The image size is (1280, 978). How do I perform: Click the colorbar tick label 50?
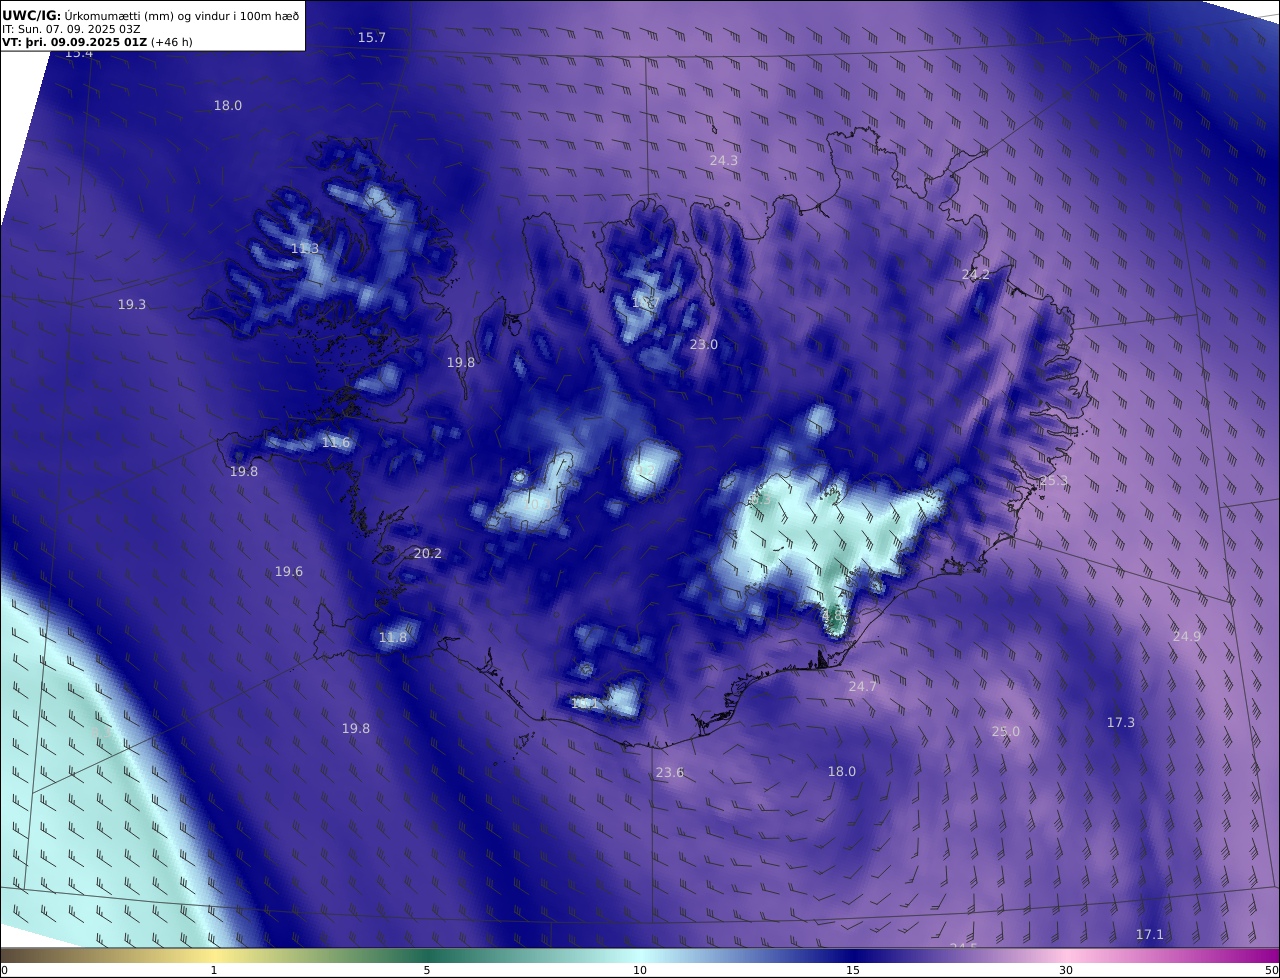pos(1271,970)
